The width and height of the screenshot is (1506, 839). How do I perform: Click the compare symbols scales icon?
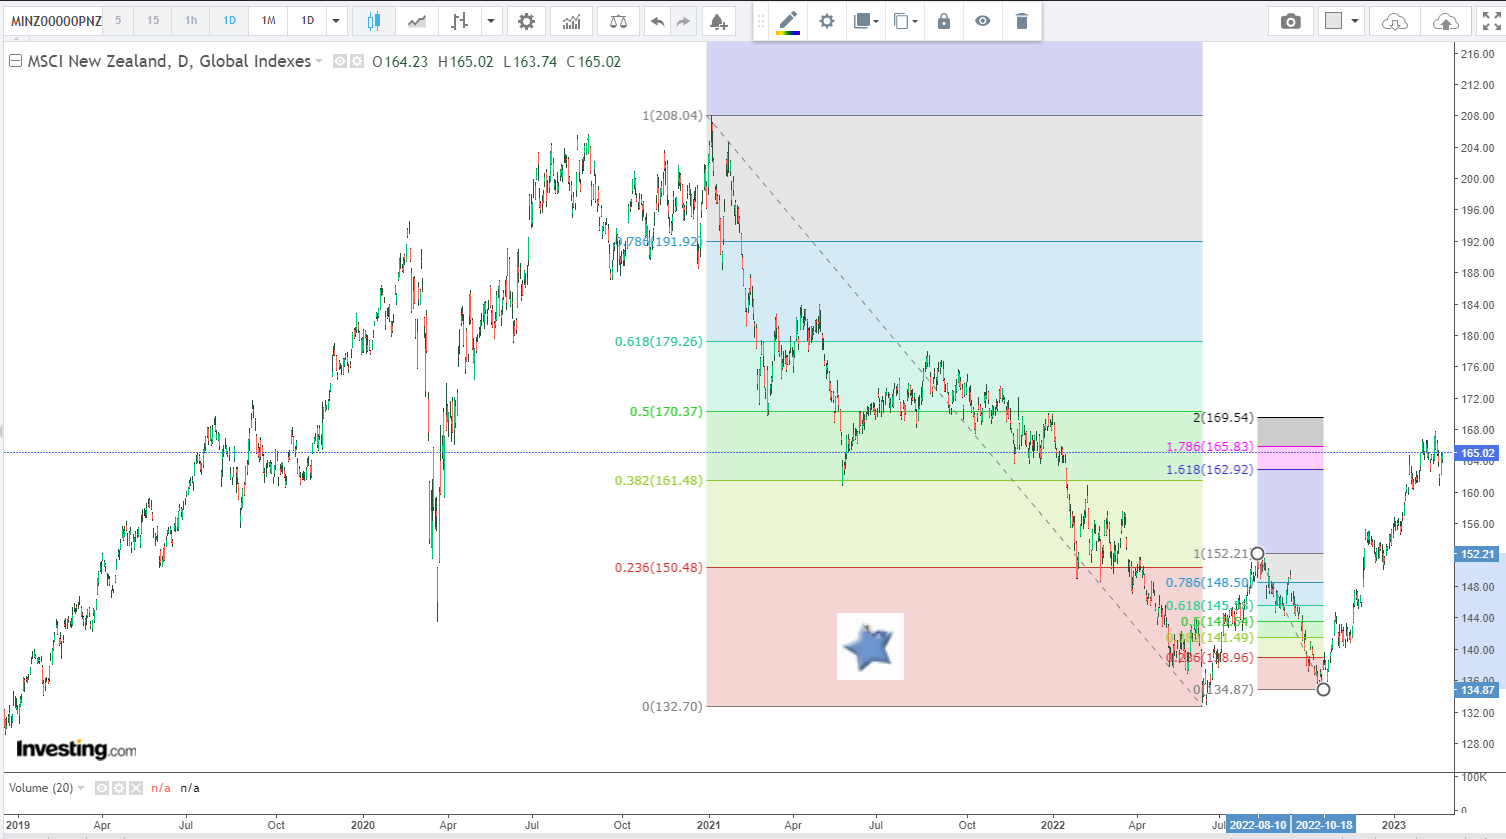coord(619,21)
